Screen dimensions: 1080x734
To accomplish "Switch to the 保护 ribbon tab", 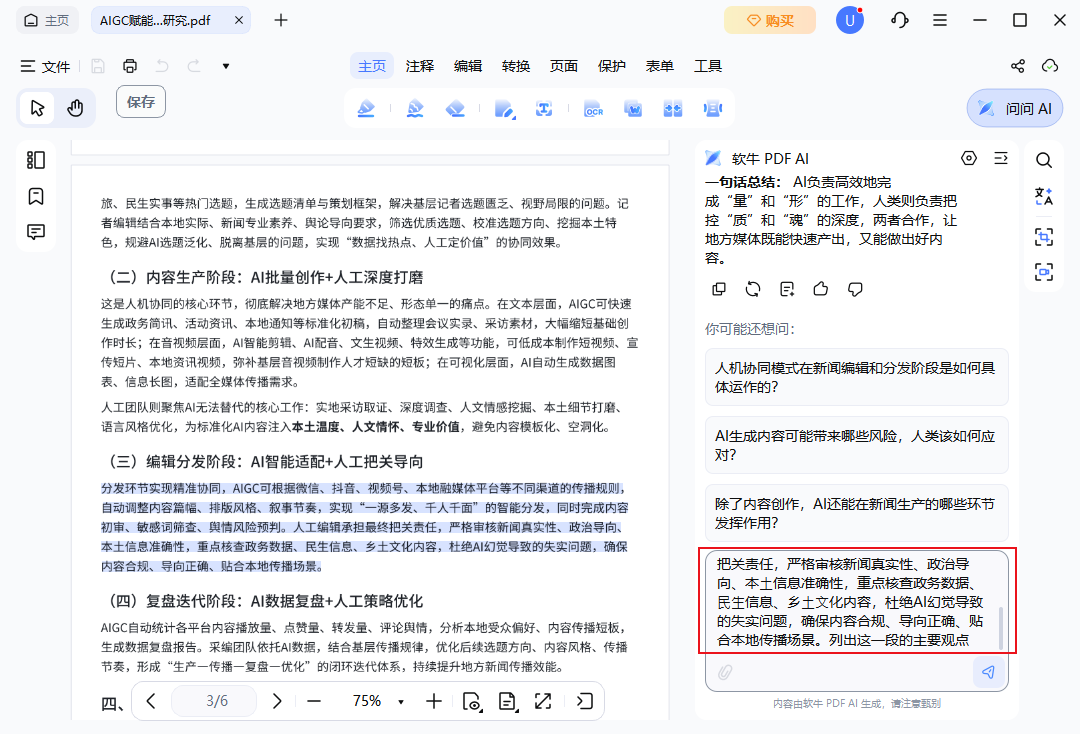I will 612,66.
